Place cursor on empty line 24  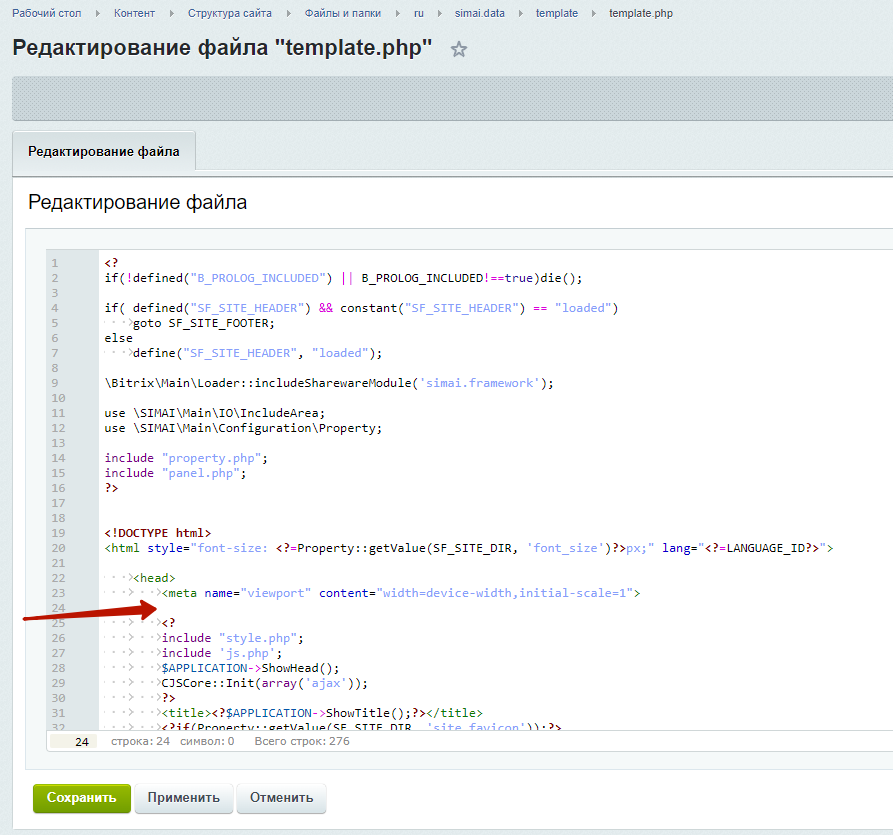(300, 608)
